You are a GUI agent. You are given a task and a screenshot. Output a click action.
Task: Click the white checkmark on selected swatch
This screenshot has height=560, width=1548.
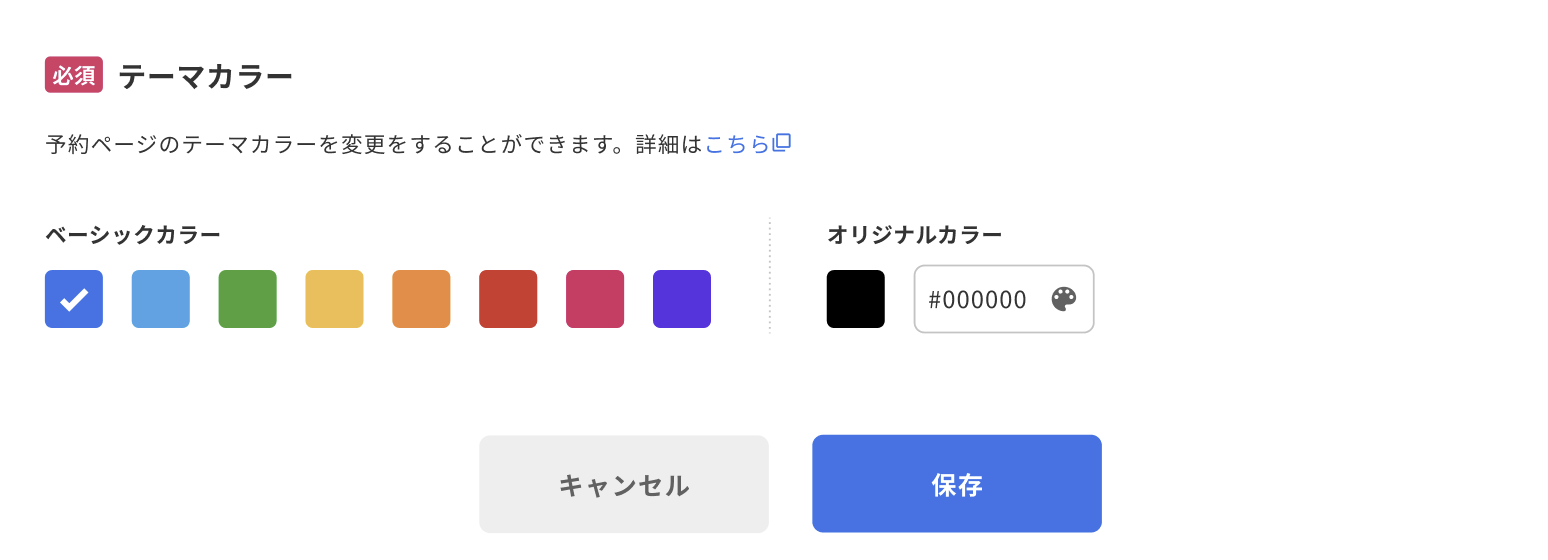coord(74,299)
